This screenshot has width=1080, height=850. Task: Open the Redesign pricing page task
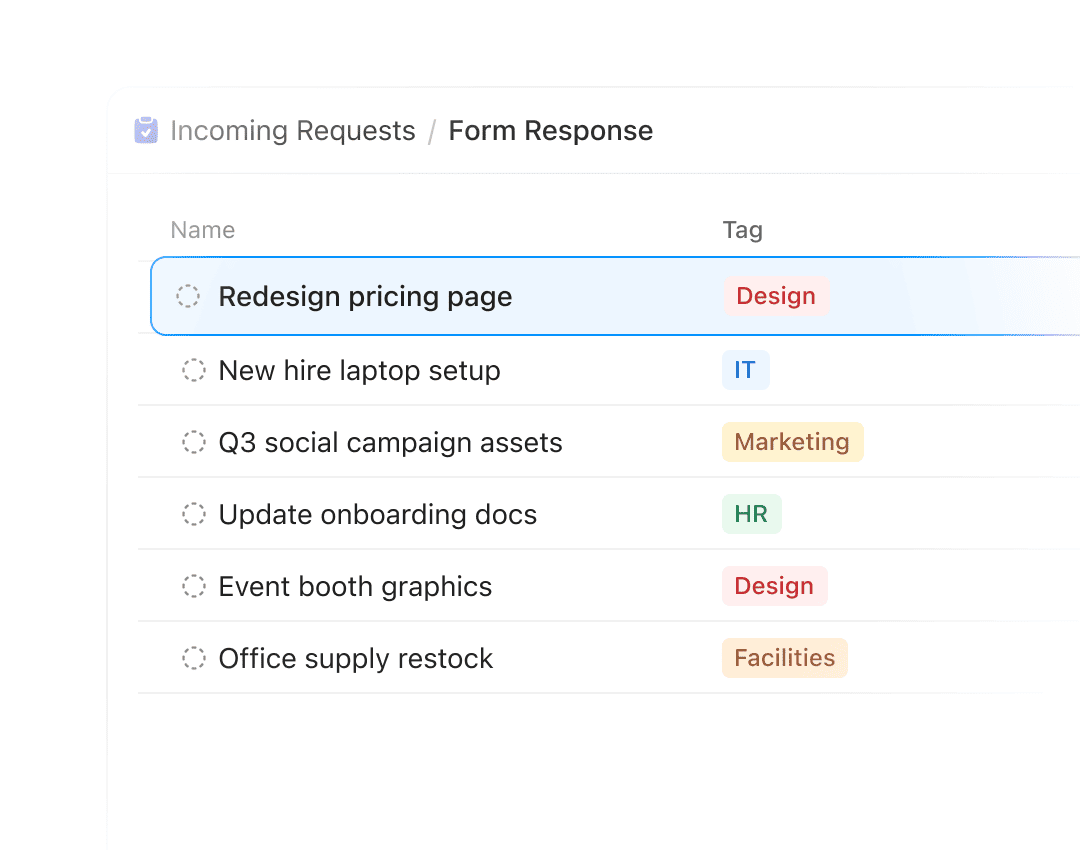(x=365, y=297)
